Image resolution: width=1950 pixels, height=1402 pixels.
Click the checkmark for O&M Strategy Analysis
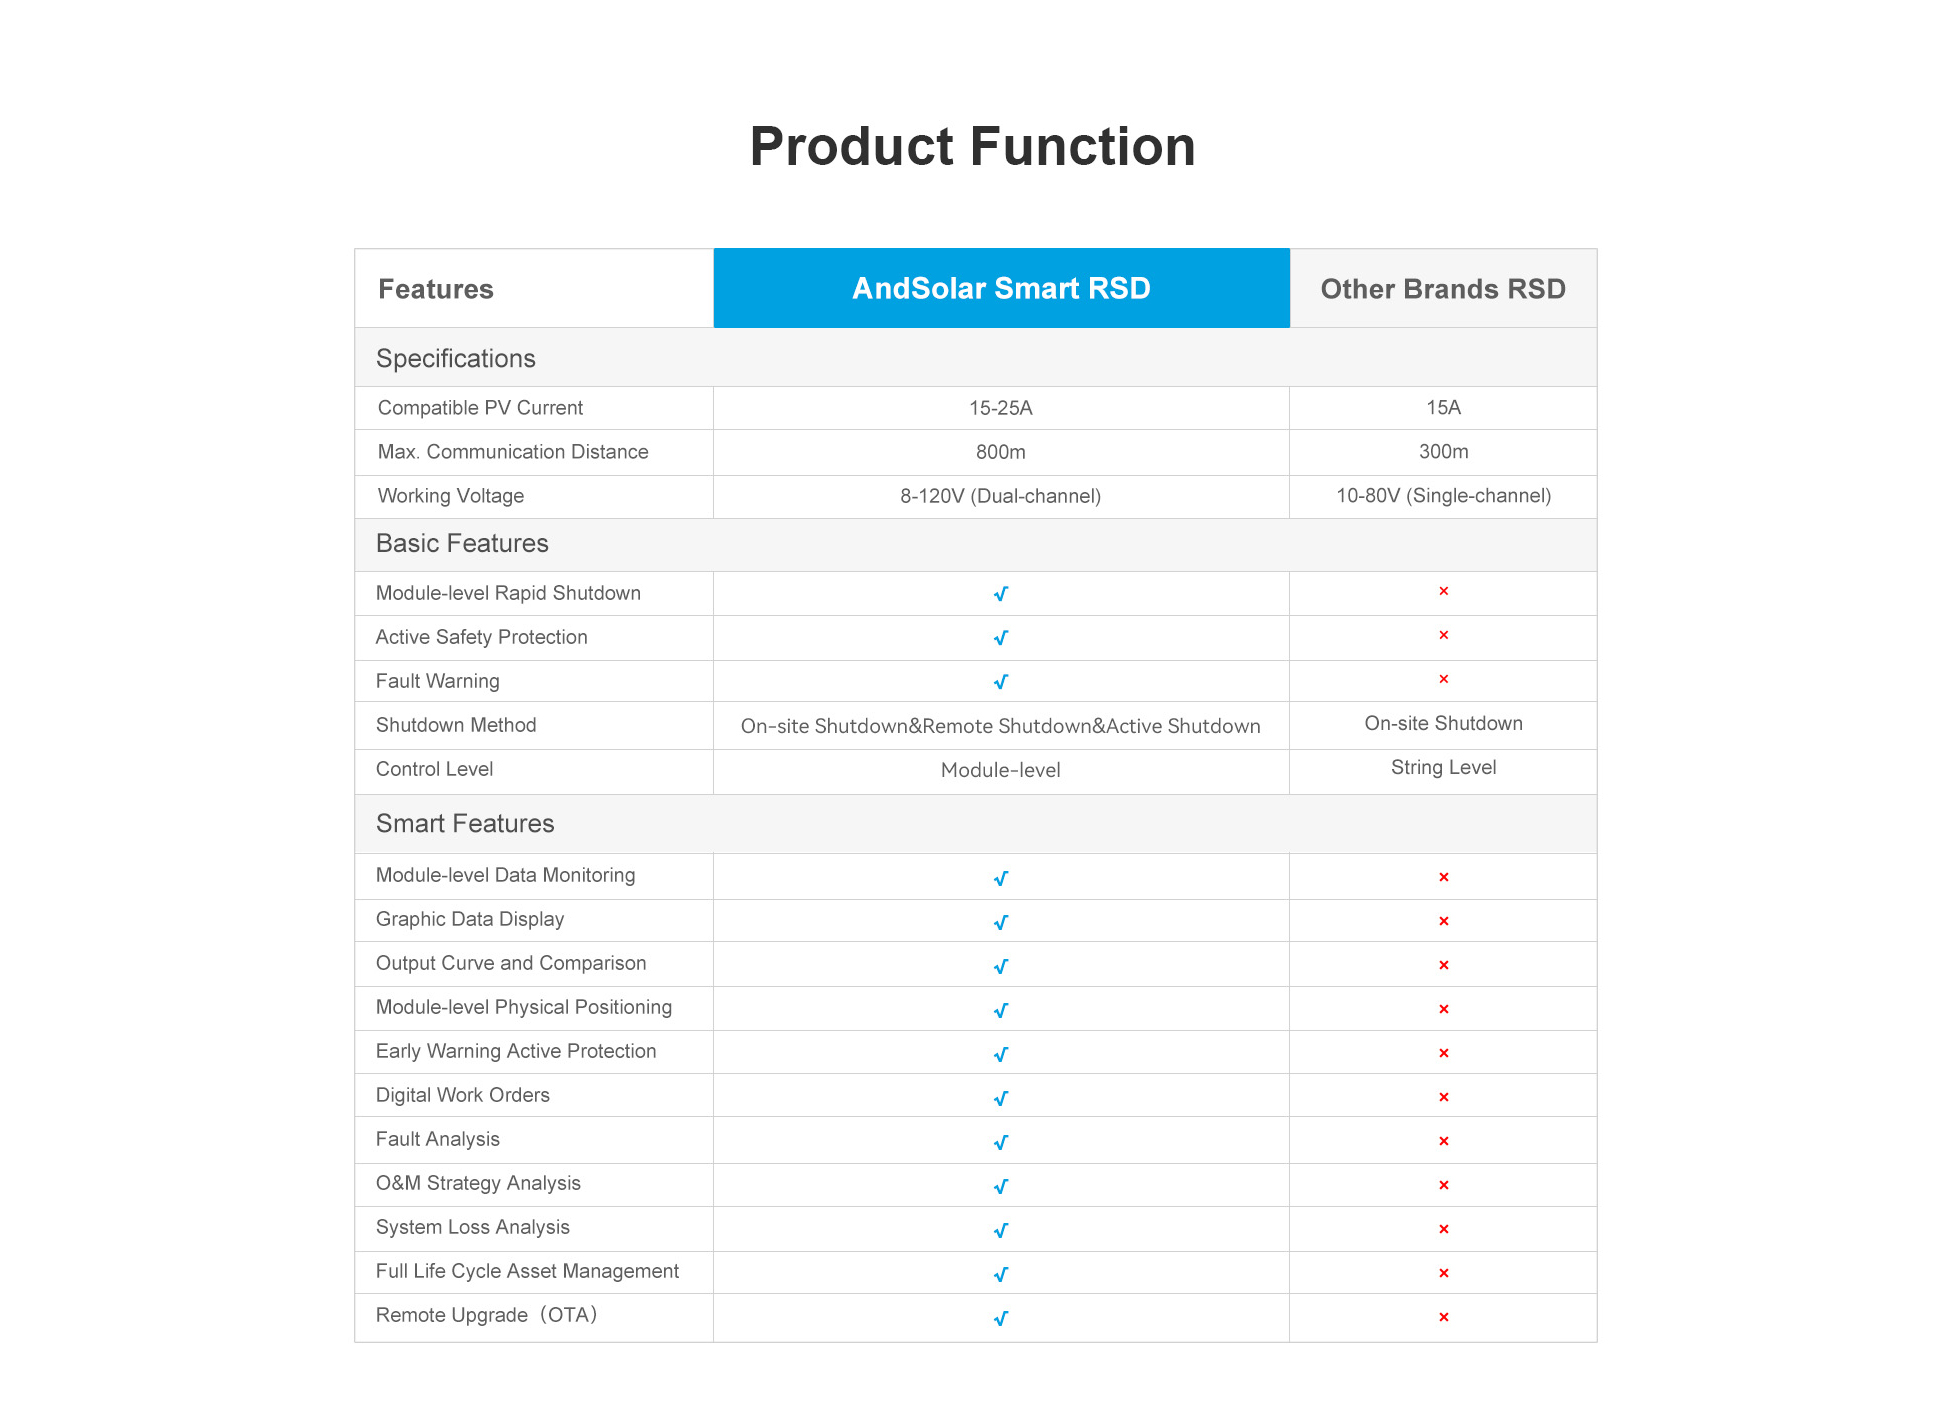coord(1000,1186)
